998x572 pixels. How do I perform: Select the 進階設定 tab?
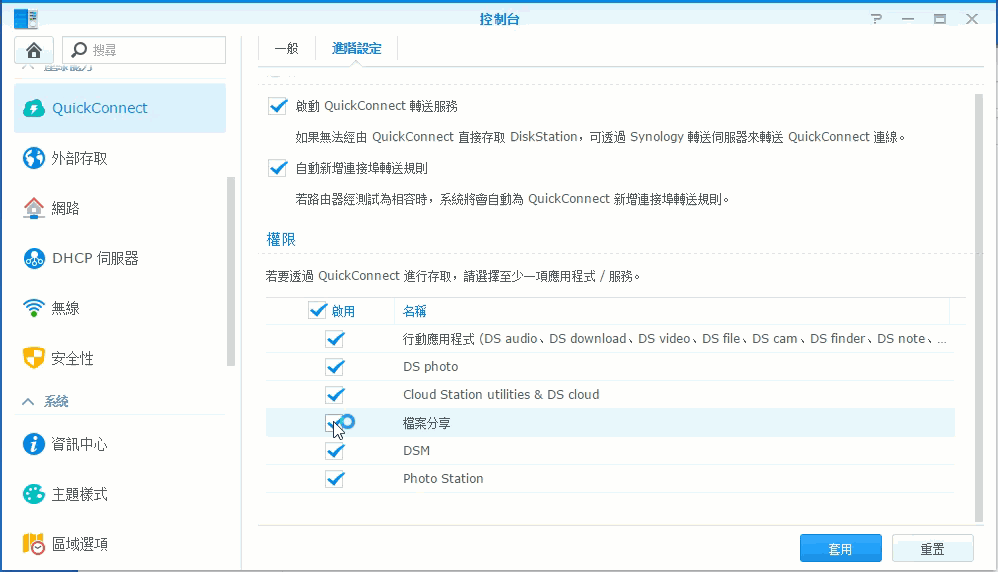coord(357,48)
